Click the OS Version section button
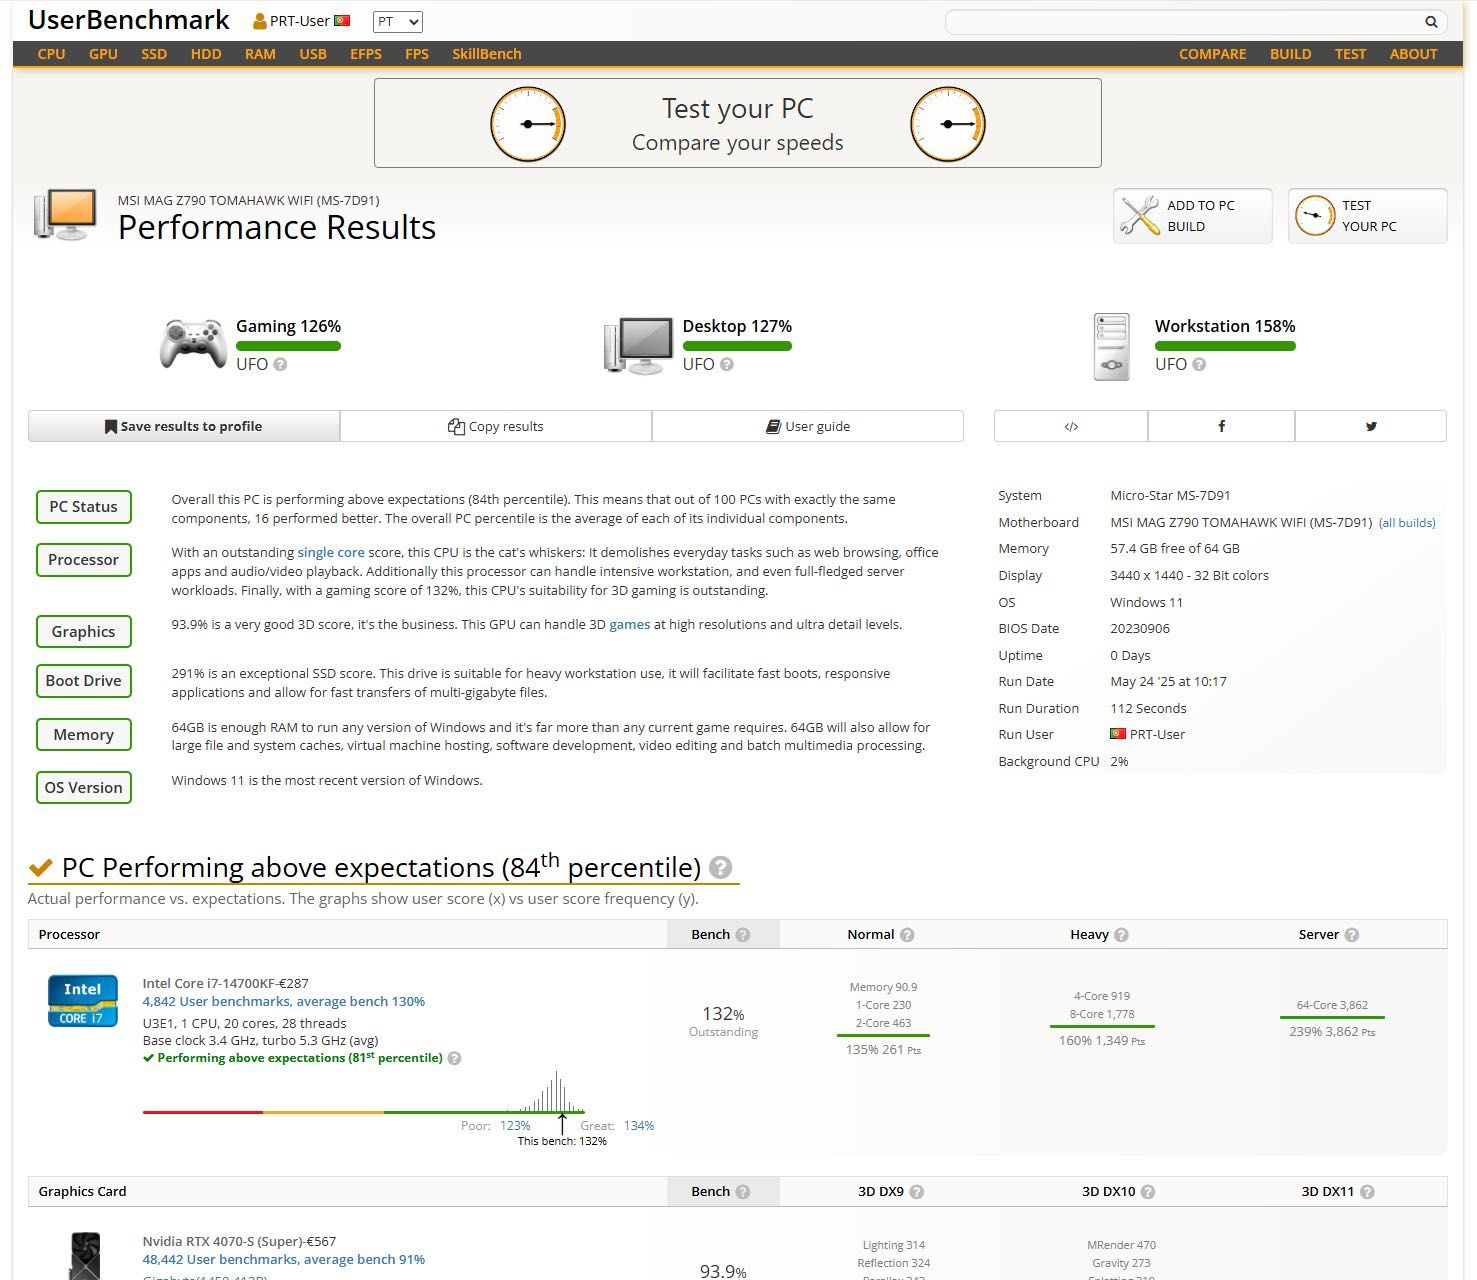 pyautogui.click(x=84, y=788)
